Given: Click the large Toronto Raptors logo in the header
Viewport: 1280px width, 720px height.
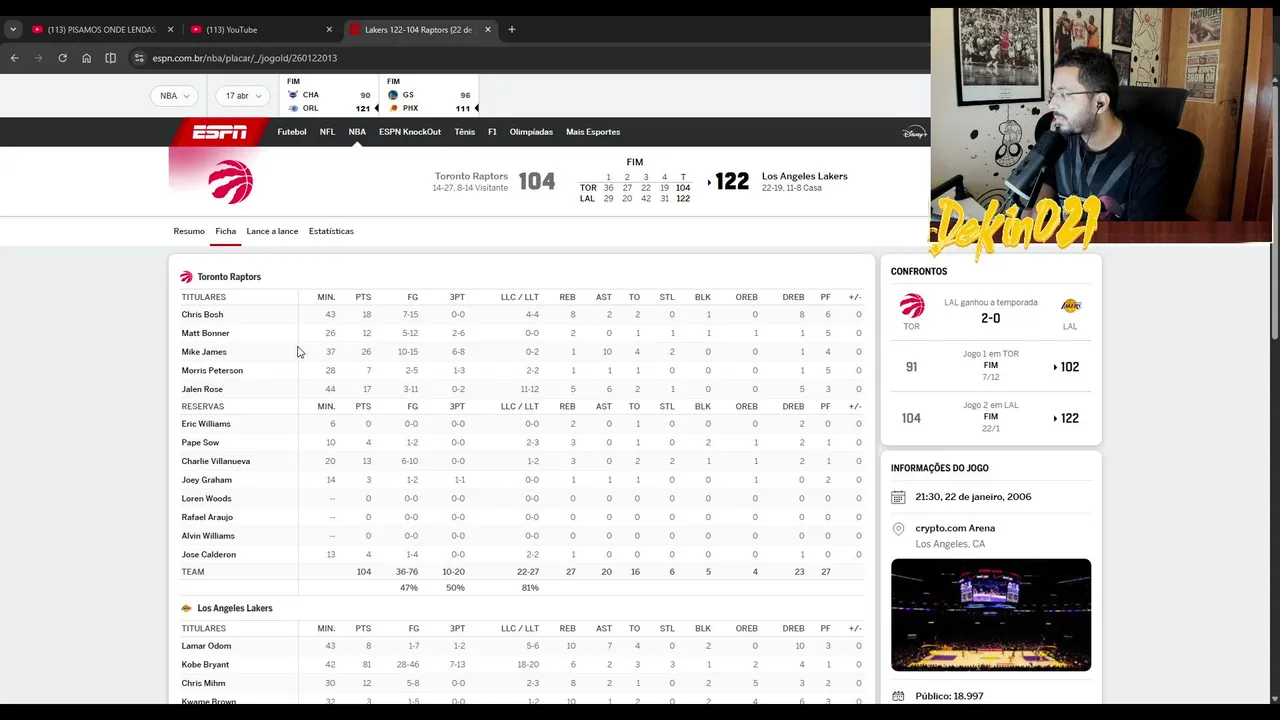Looking at the screenshot, I should [231, 182].
